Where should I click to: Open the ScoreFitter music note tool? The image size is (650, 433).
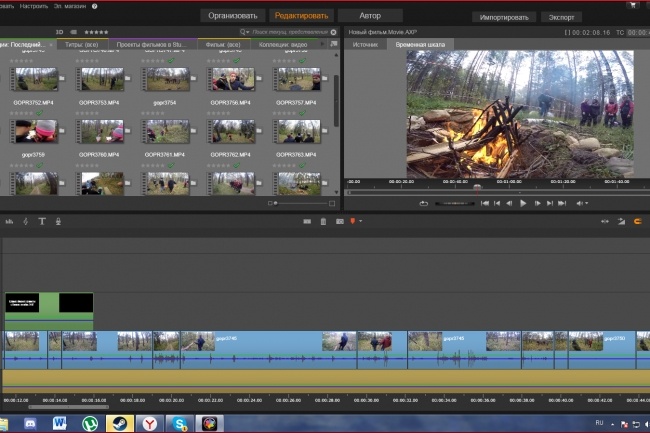[x=26, y=222]
